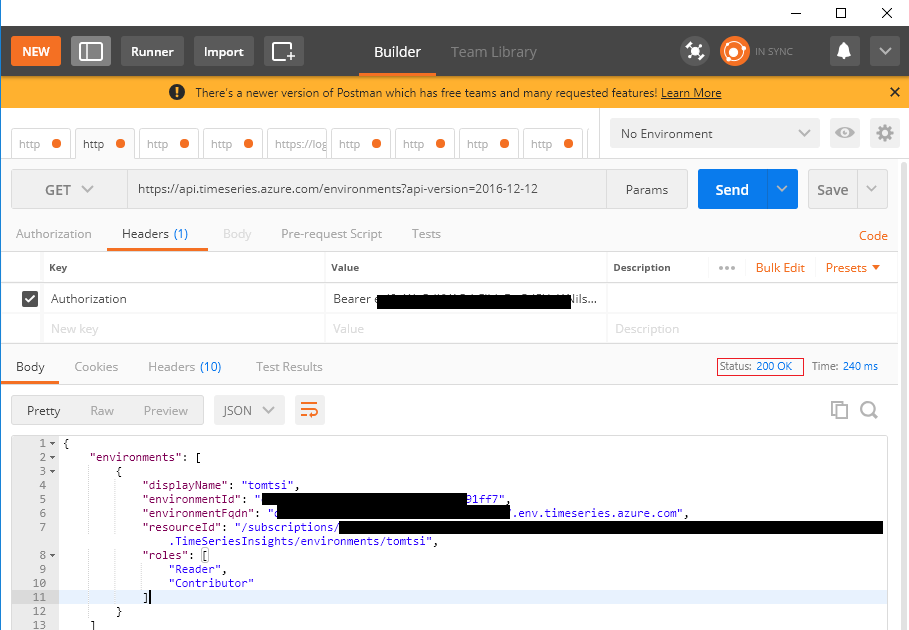Follow the Learn More link

pos(691,93)
